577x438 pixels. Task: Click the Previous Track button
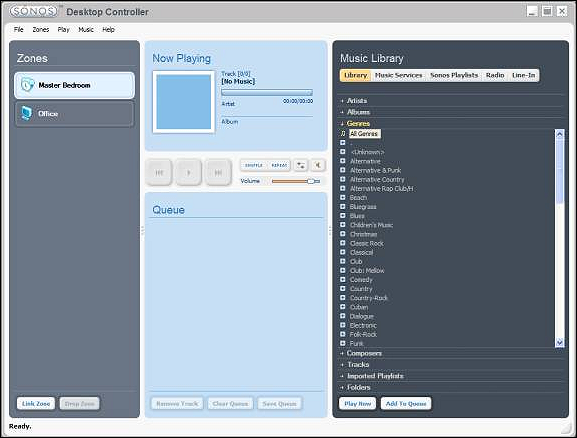coord(159,172)
